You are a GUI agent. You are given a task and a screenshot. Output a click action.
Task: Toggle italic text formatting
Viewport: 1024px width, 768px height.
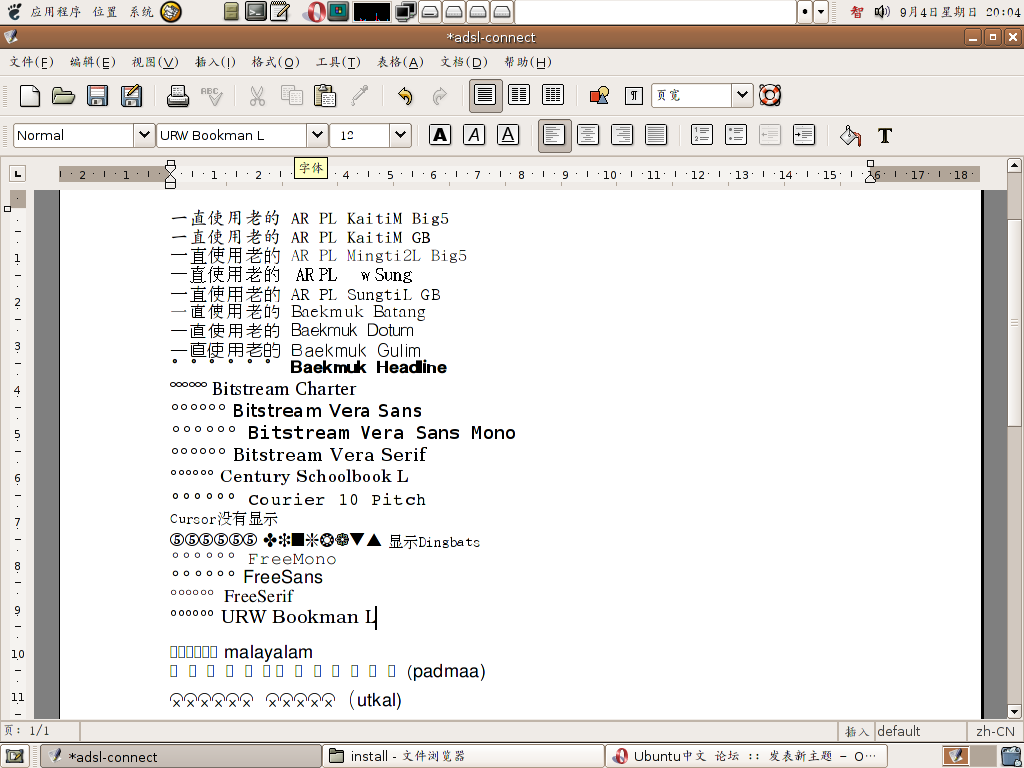474,135
